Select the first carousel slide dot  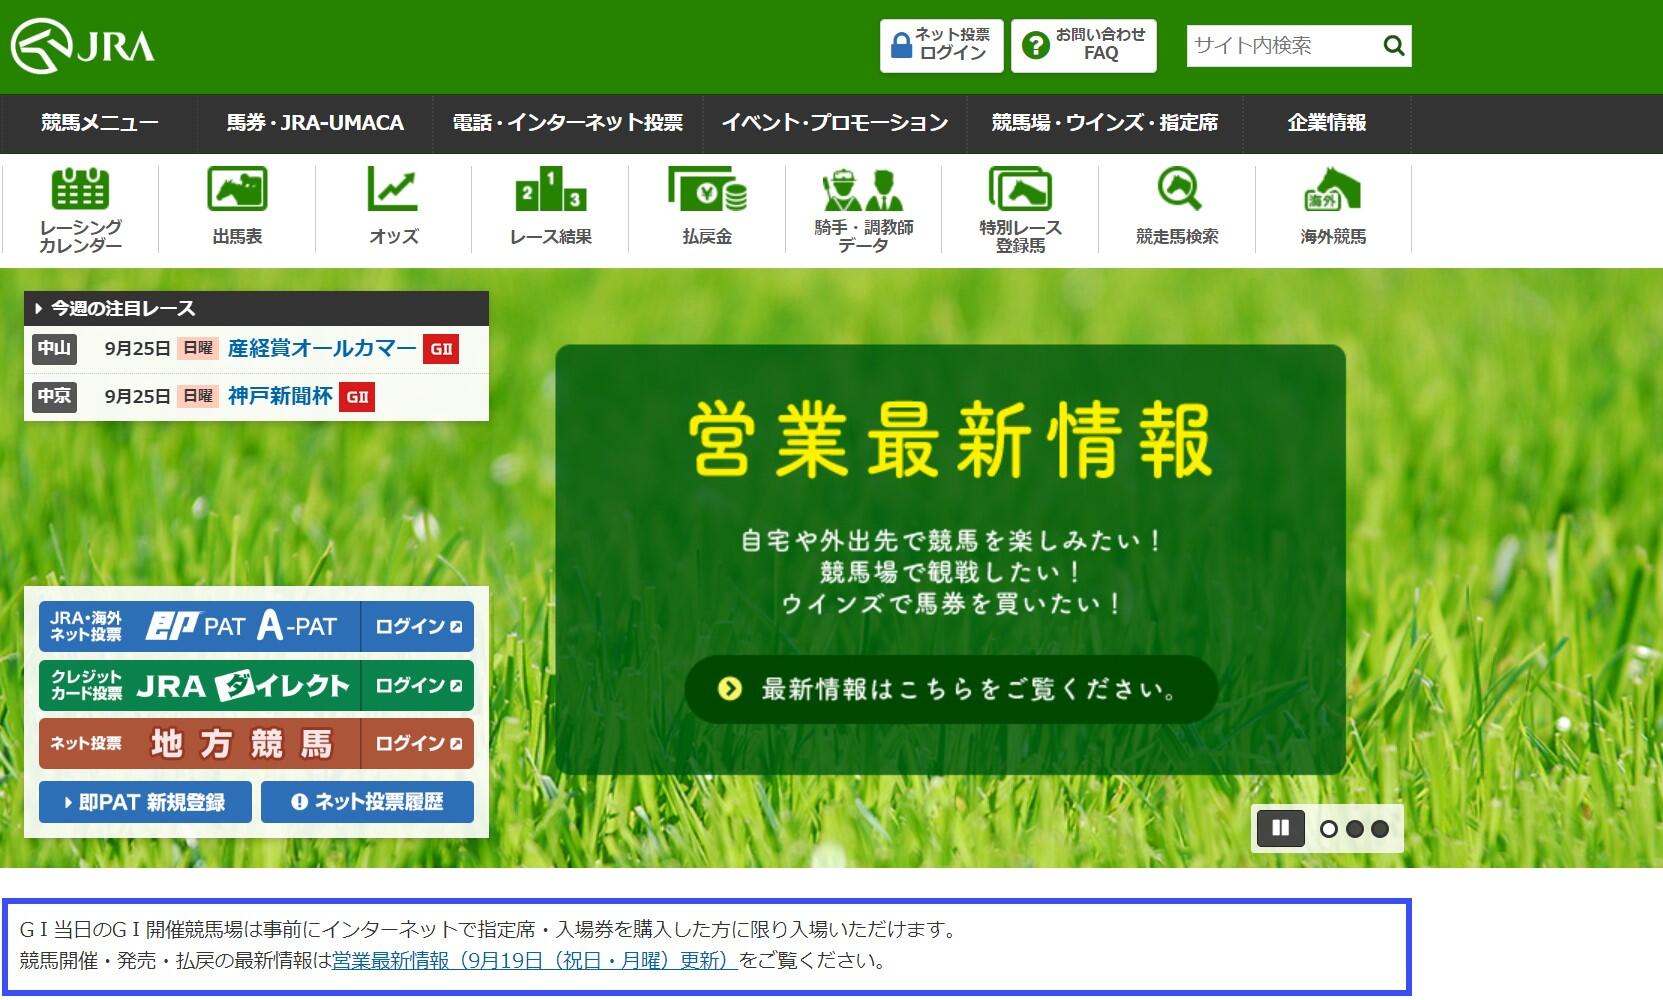point(1329,829)
